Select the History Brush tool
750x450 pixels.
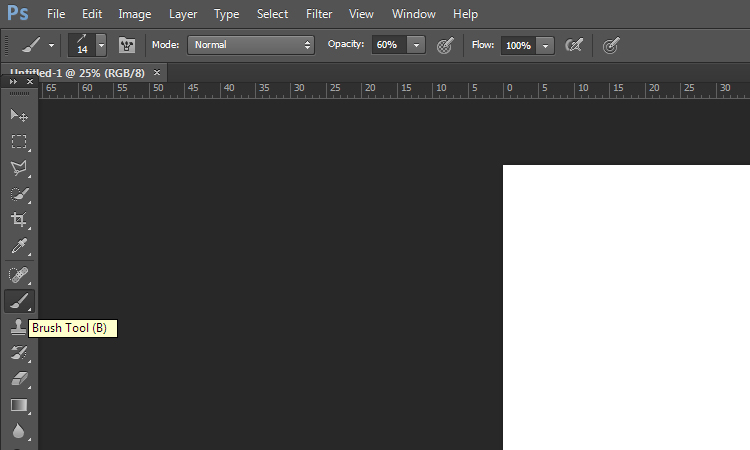(x=19, y=353)
